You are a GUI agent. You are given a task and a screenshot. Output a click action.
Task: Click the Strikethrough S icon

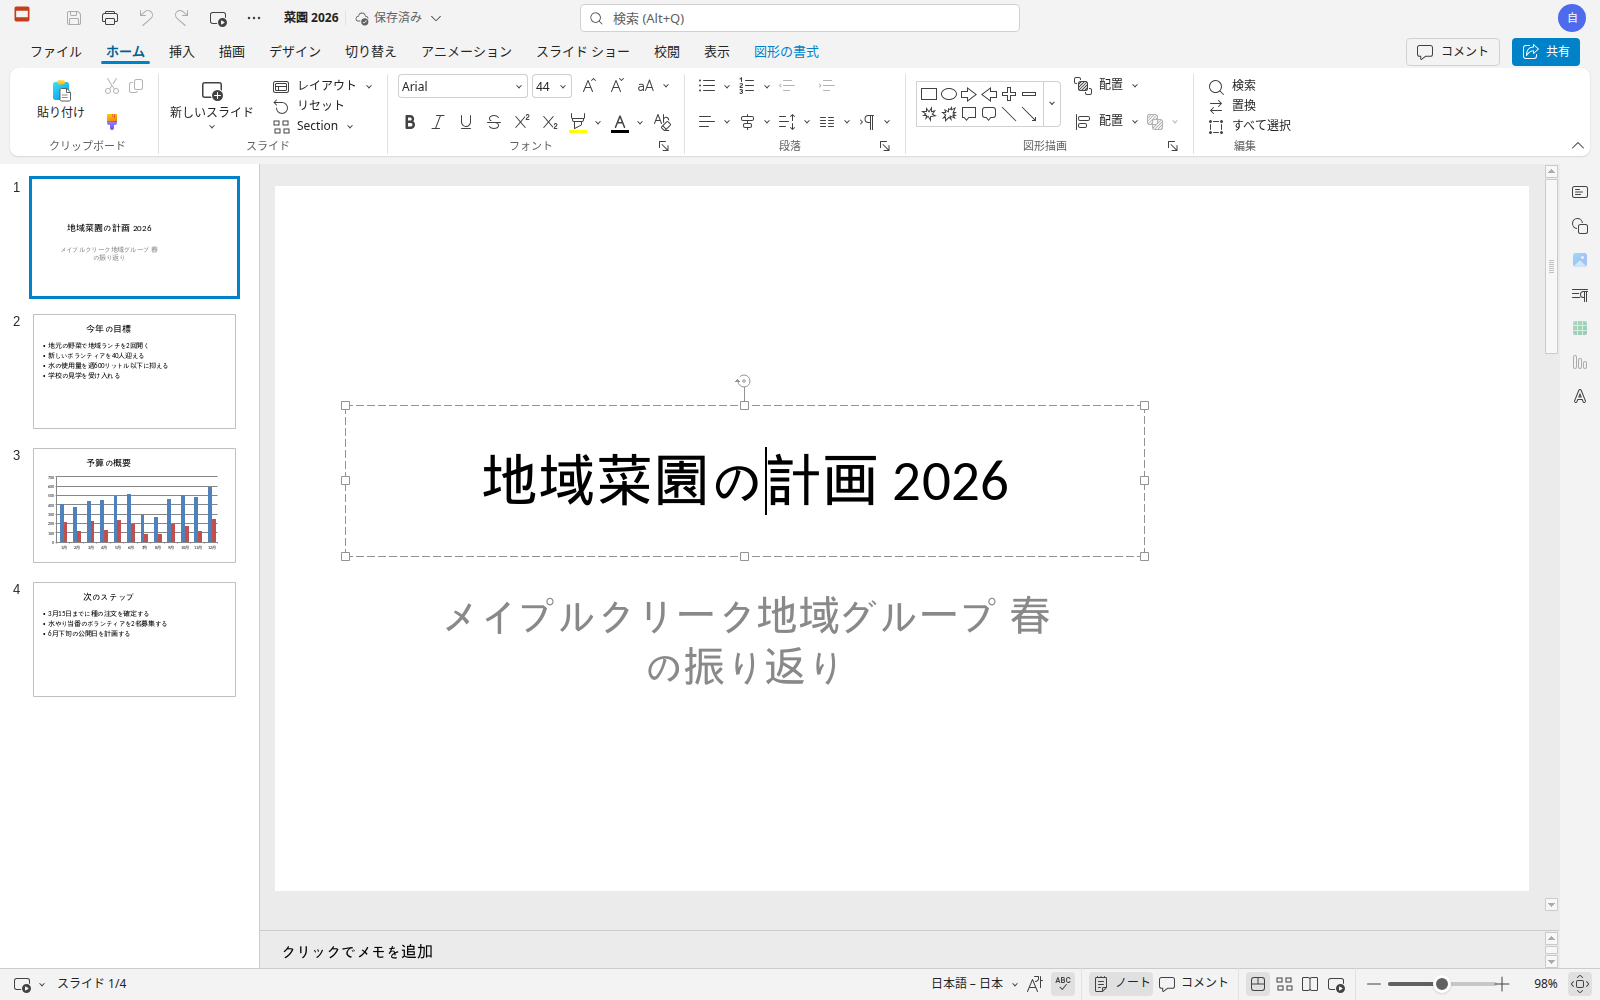(x=494, y=122)
